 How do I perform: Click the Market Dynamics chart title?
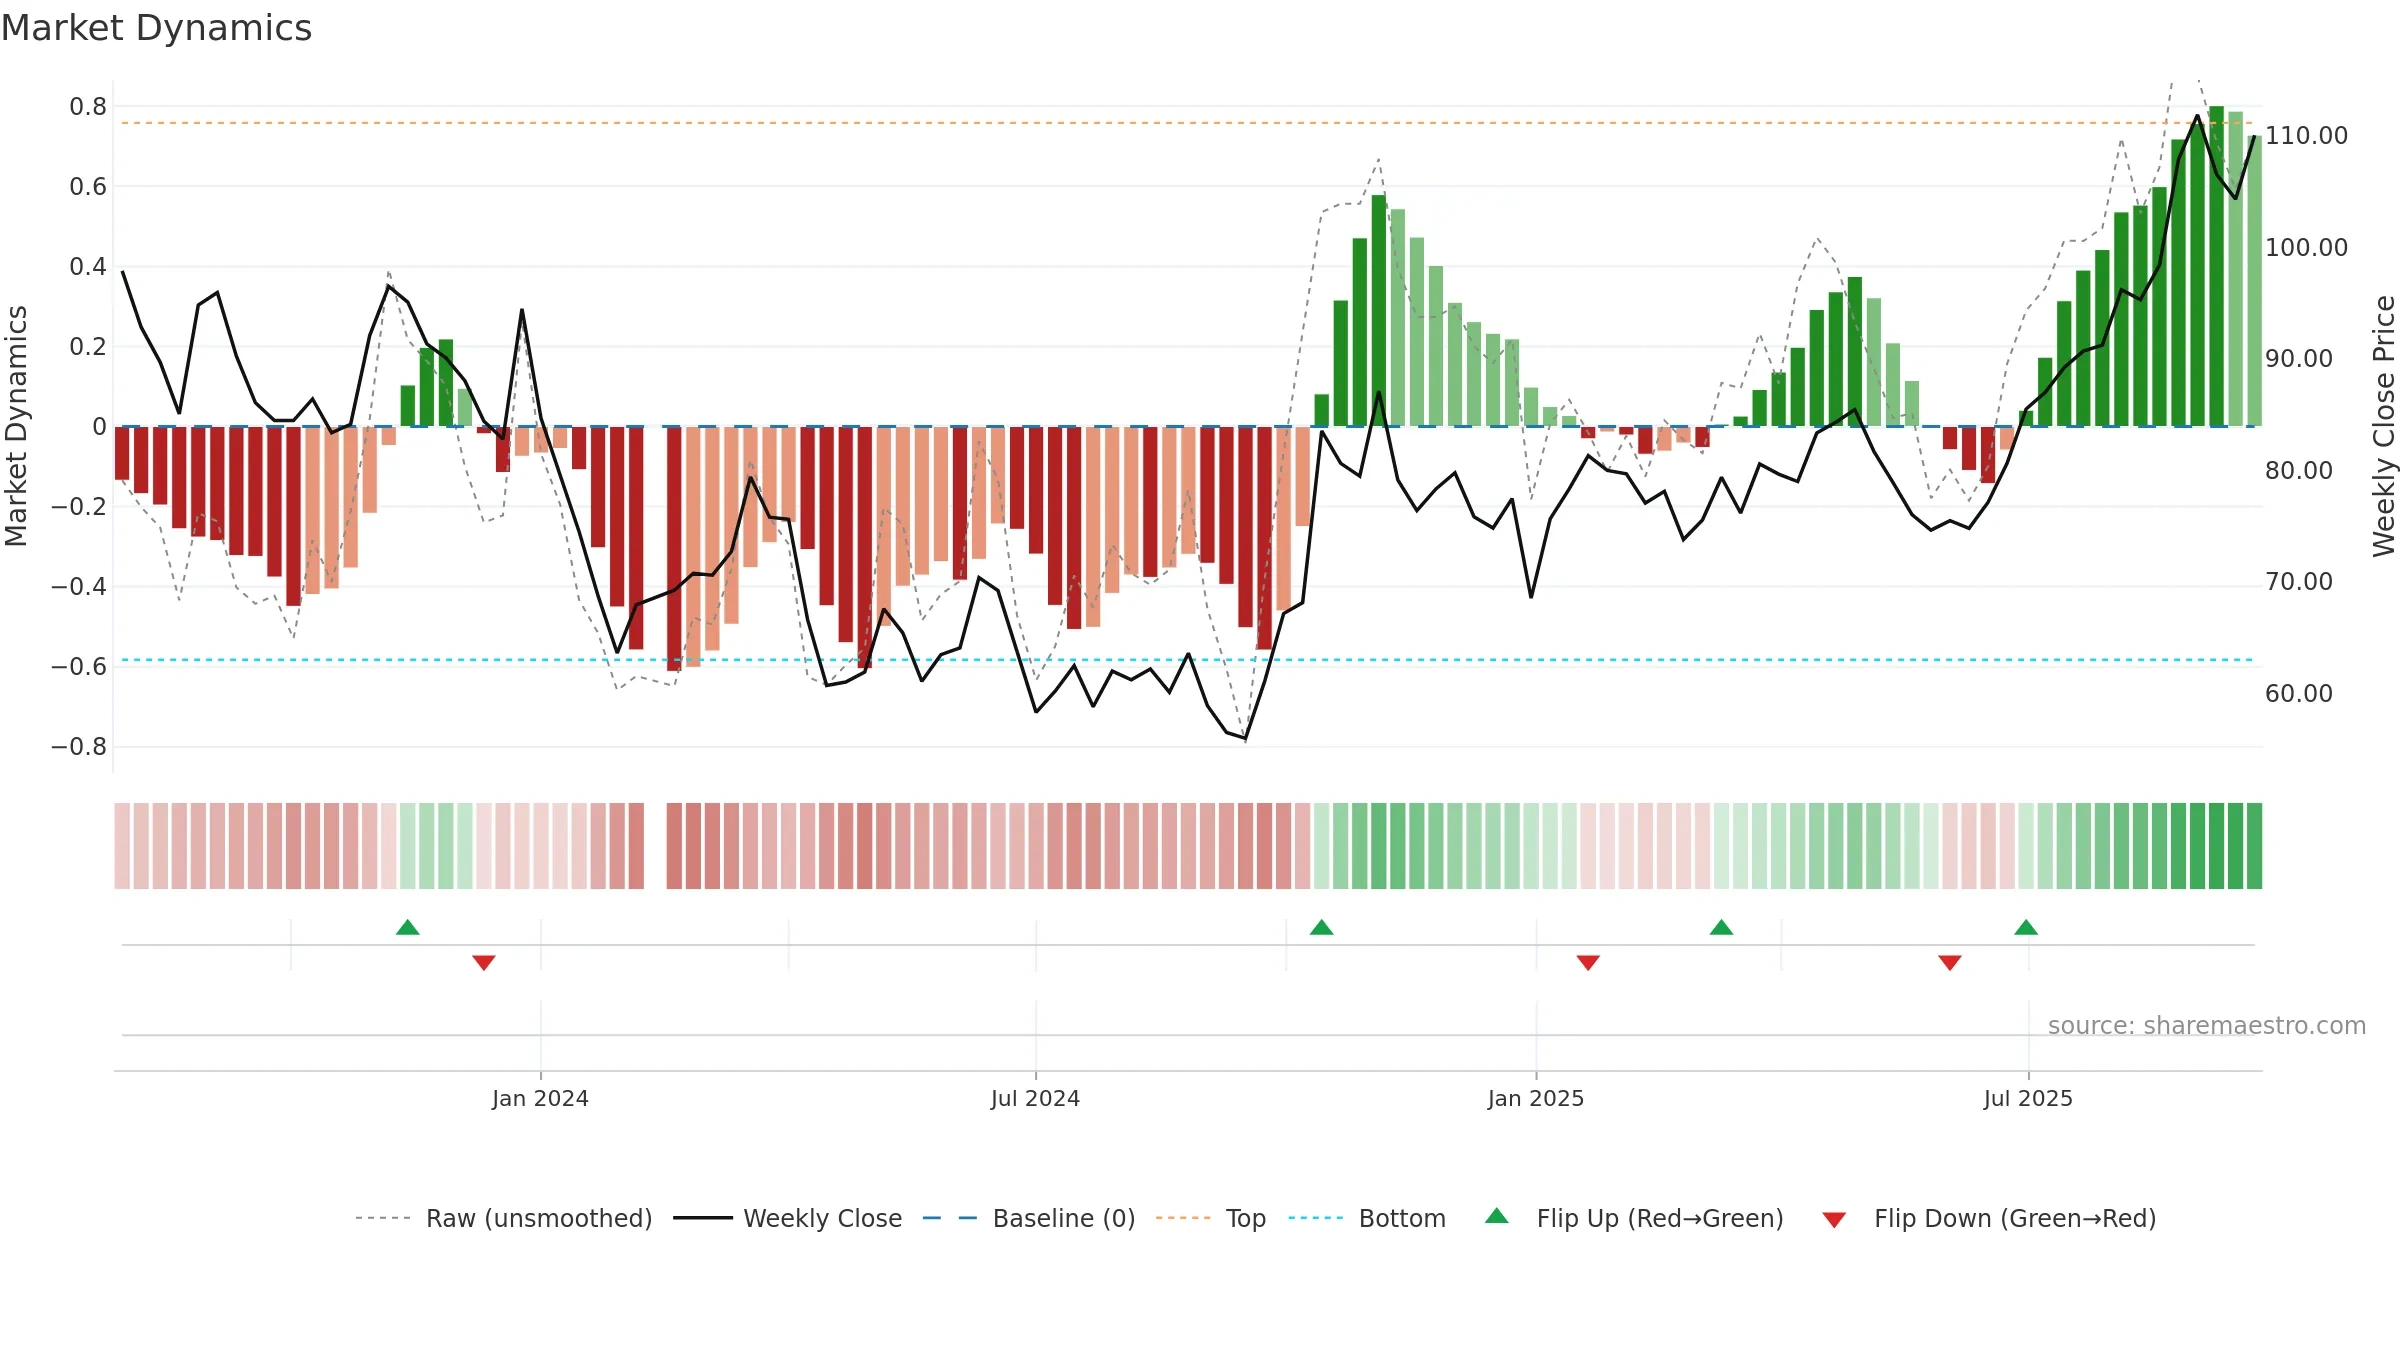coord(156,28)
